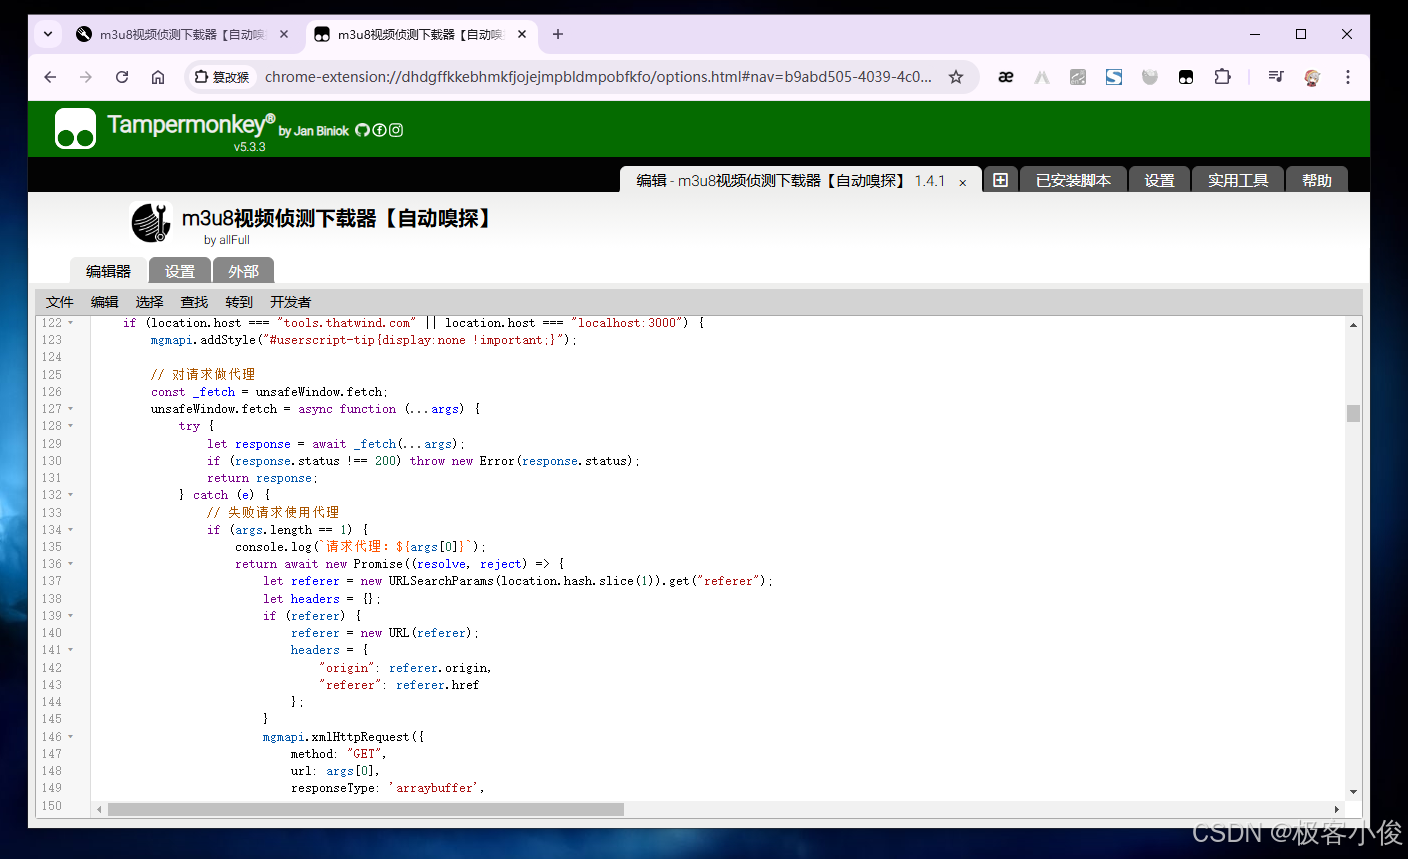Open the 文件 menu in editor
Viewport: 1408px width, 859px height.
(60, 302)
